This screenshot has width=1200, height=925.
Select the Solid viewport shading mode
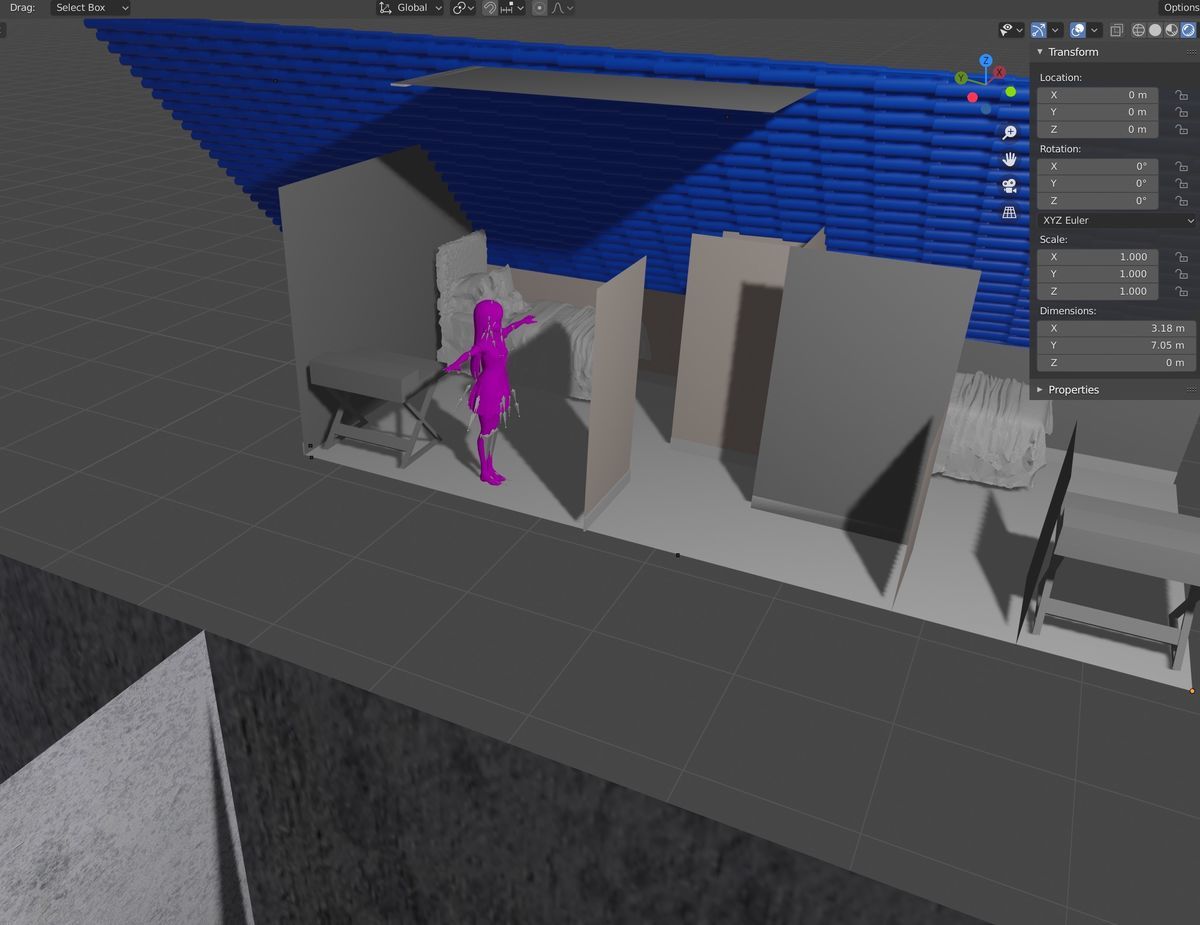pos(1155,30)
